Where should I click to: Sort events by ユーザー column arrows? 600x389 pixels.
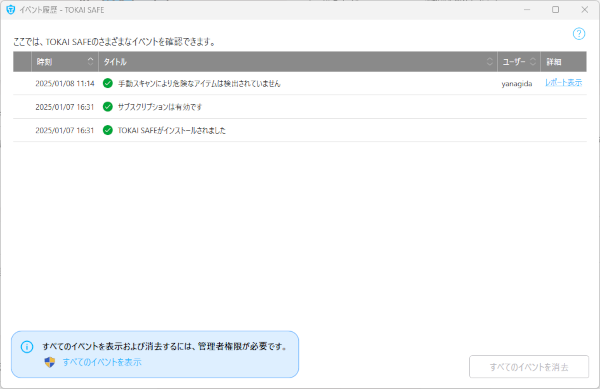(533, 61)
